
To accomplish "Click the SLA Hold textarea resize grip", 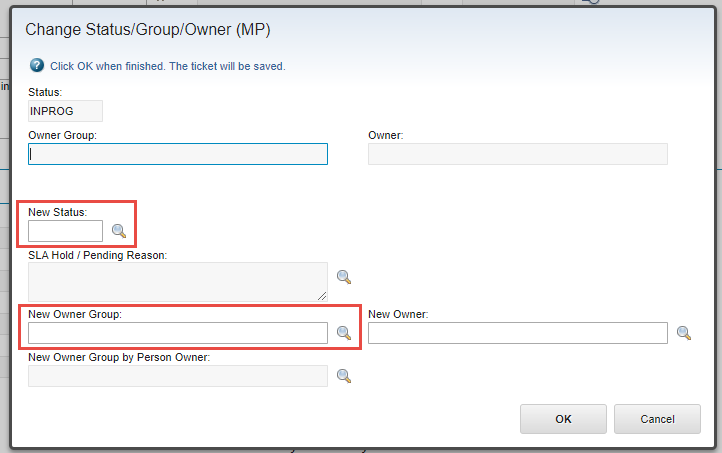I will coord(322,296).
